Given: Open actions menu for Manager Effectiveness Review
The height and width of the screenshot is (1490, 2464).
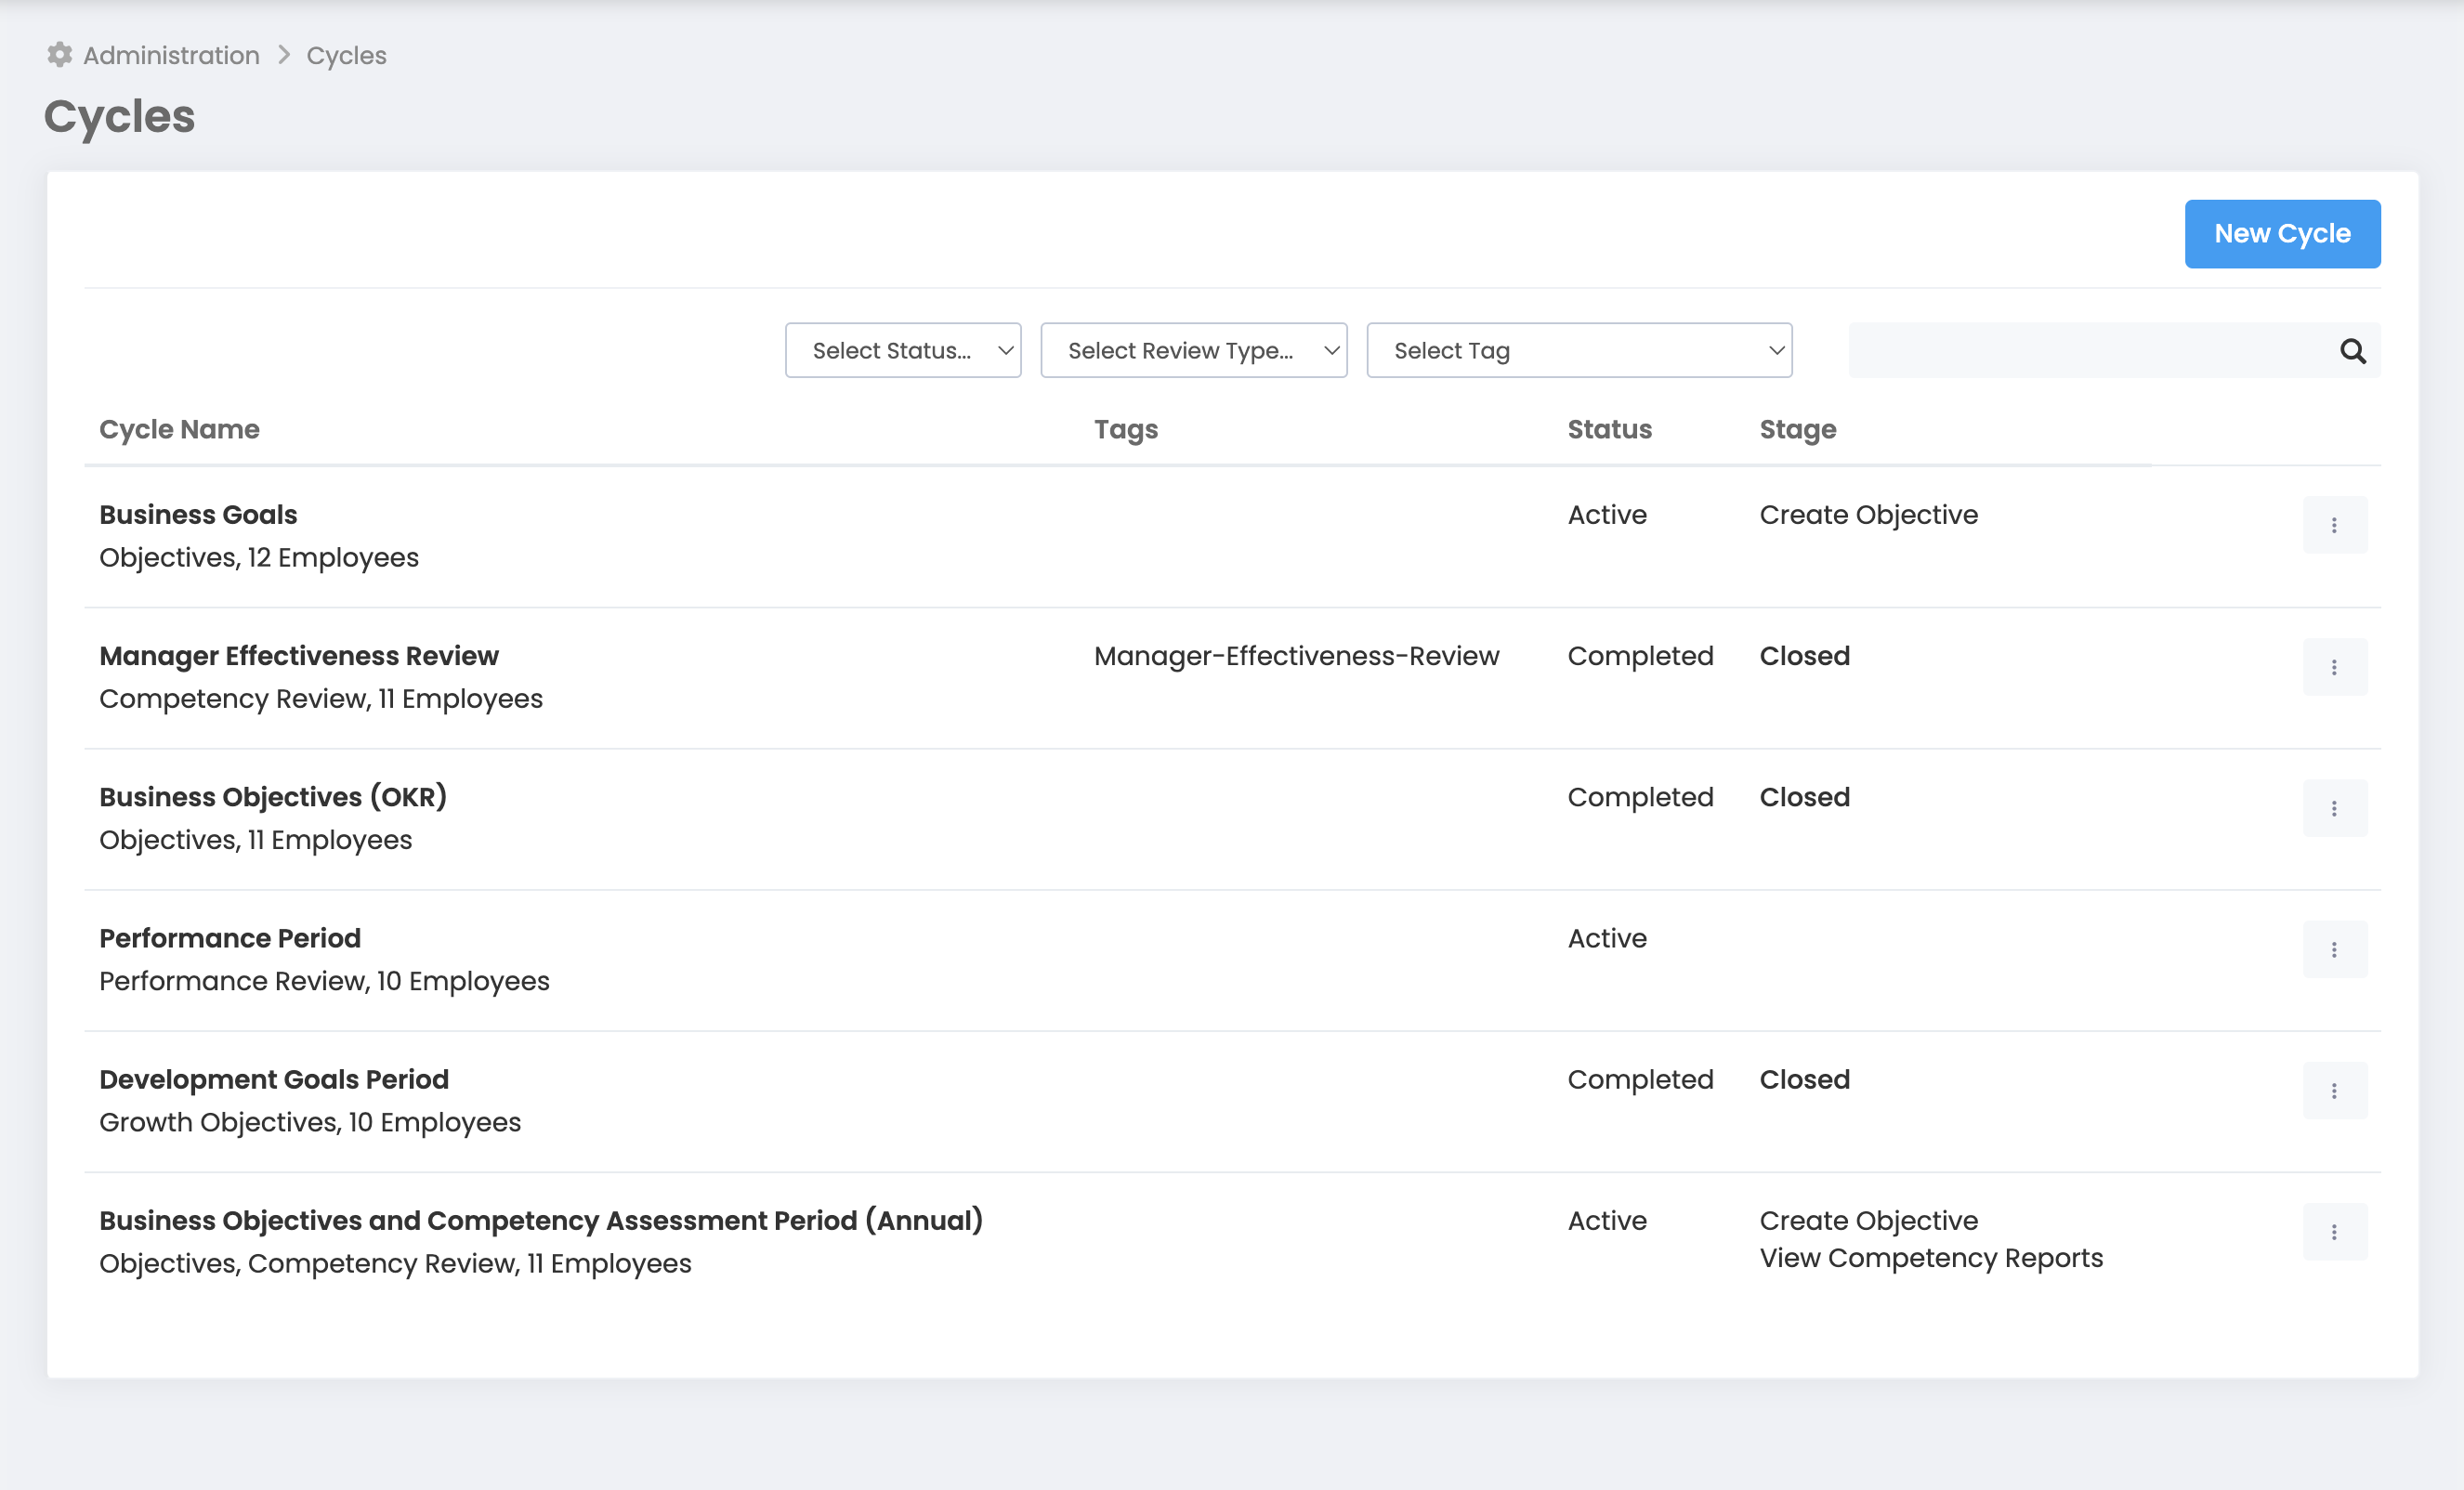Looking at the screenshot, I should tap(2334, 667).
